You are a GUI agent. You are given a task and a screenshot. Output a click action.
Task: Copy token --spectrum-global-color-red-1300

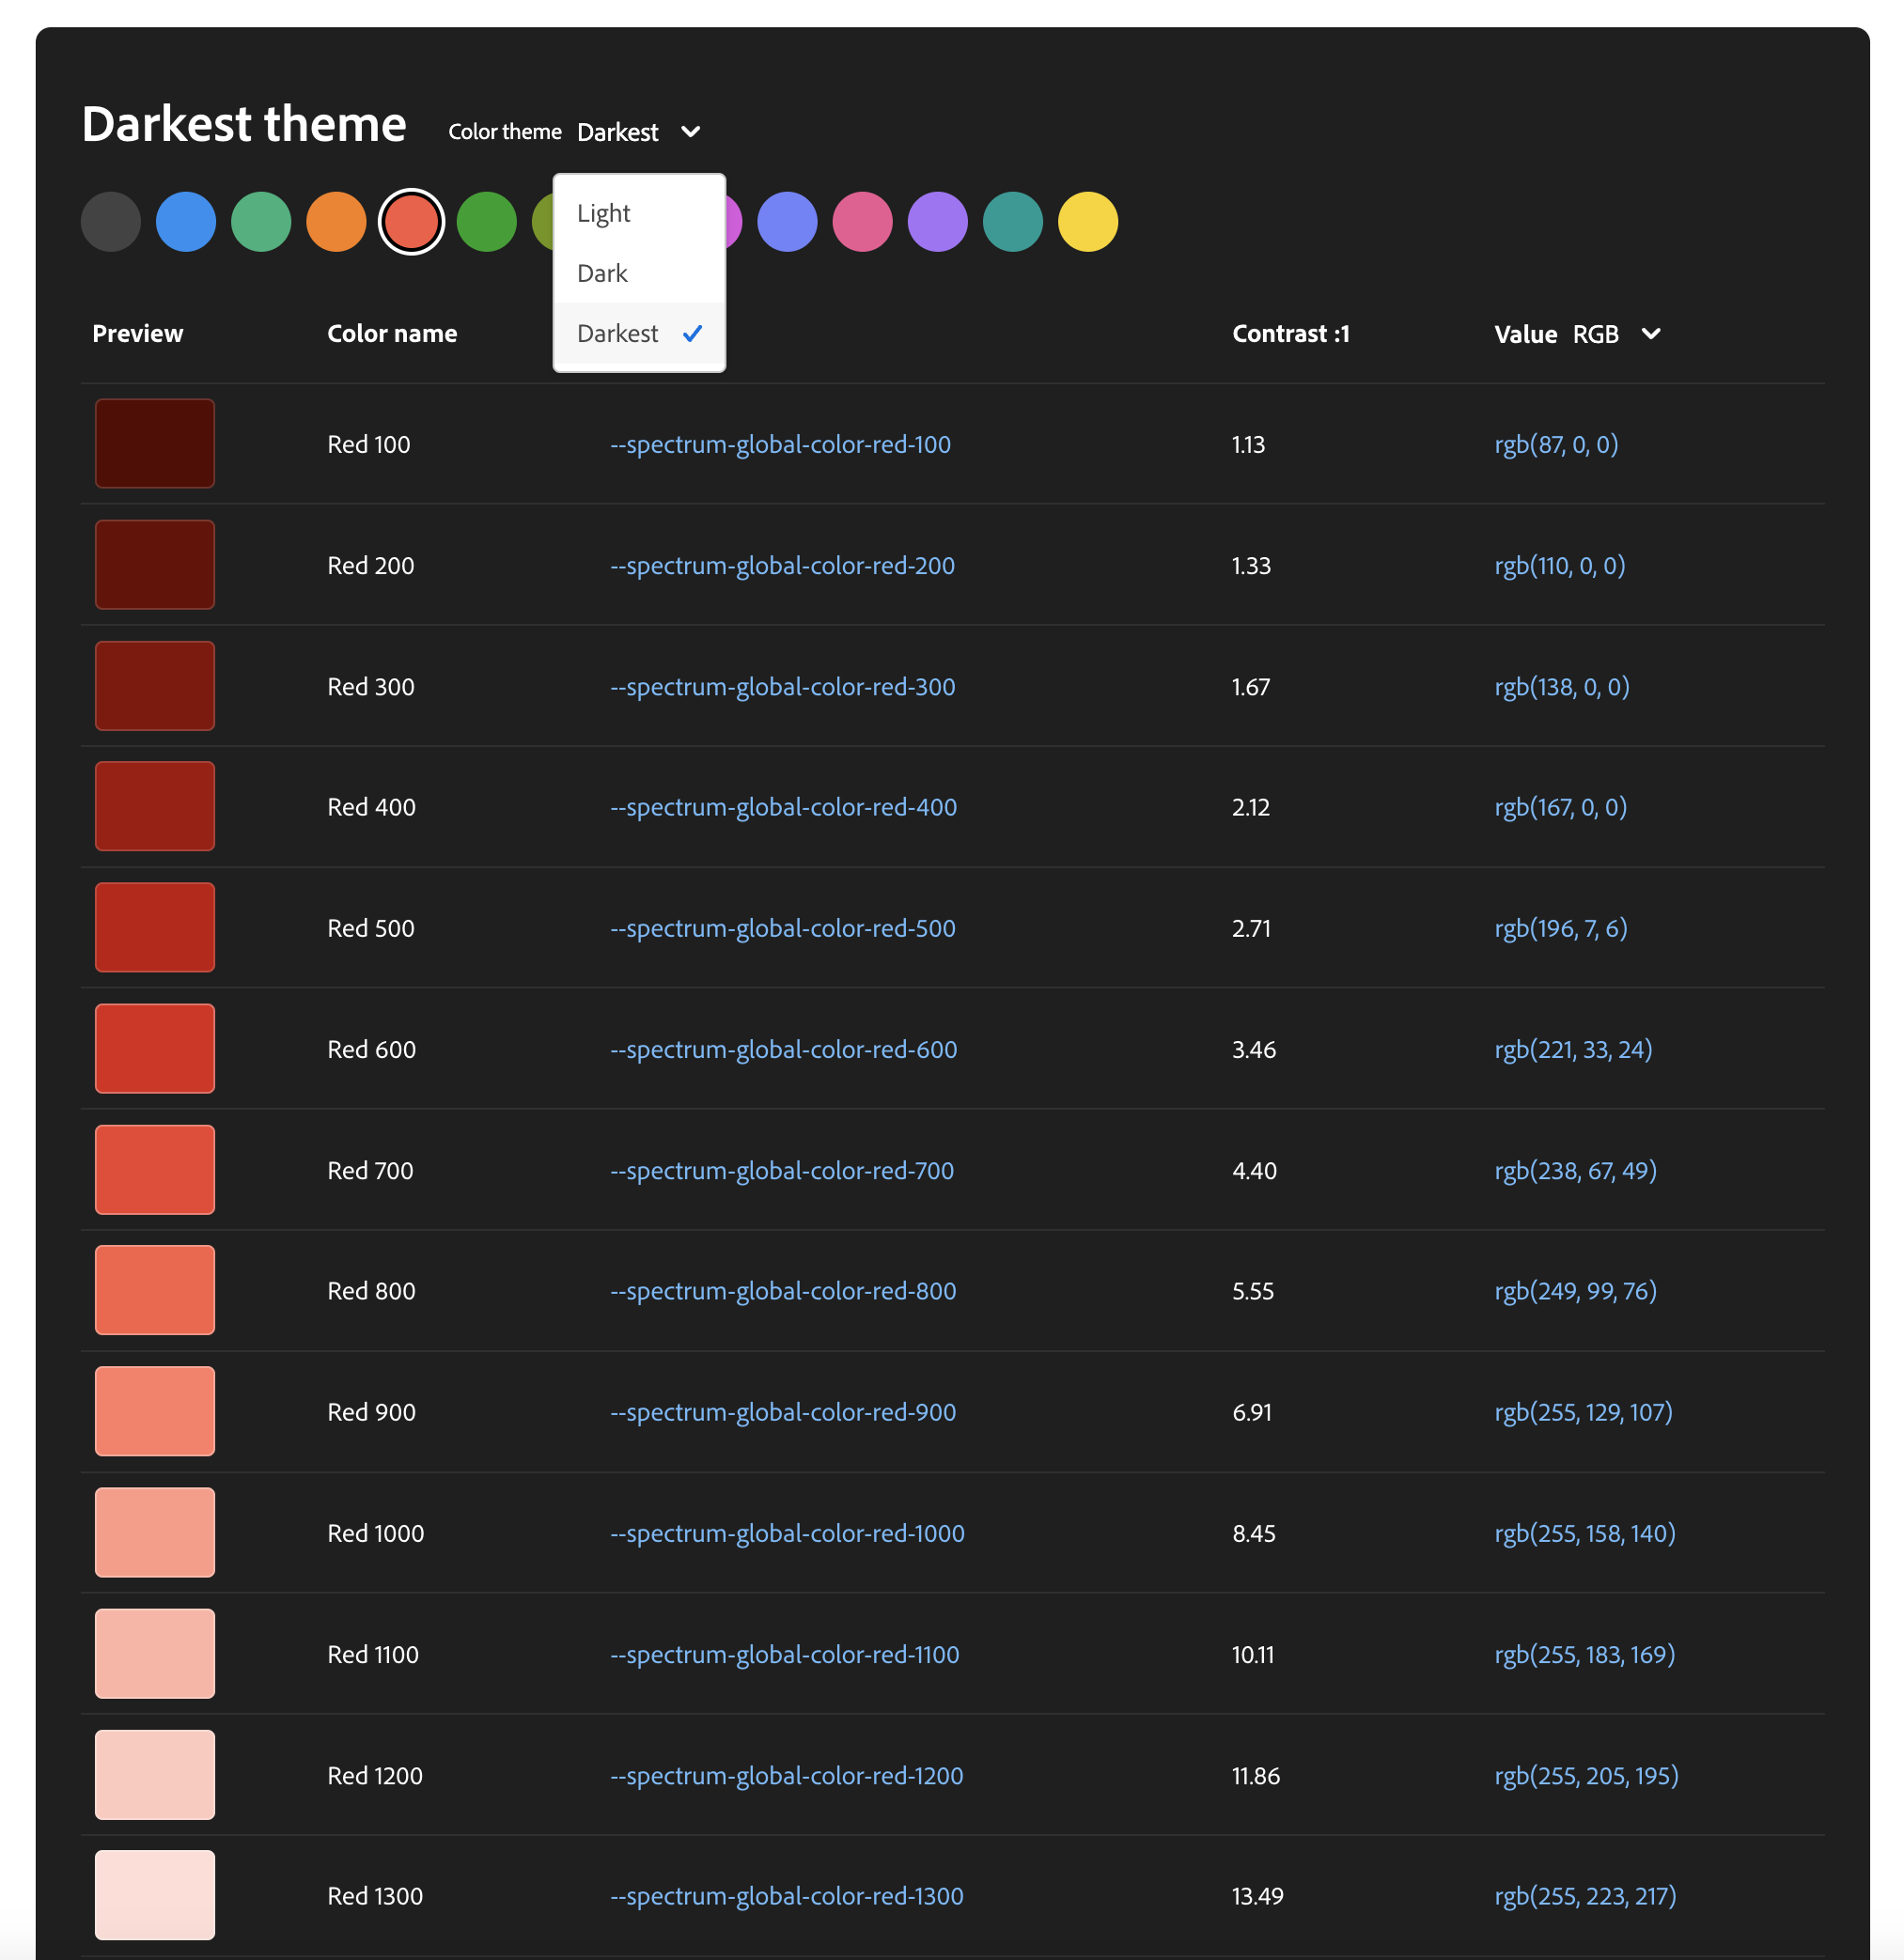point(787,1896)
